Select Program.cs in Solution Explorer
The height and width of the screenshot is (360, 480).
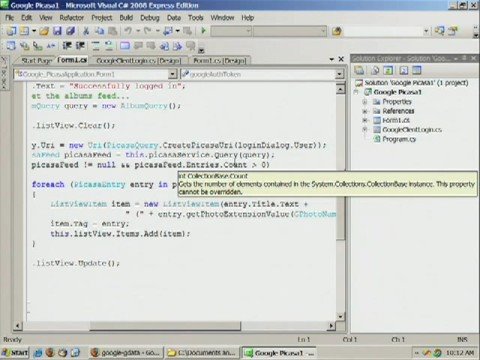[x=399, y=139]
